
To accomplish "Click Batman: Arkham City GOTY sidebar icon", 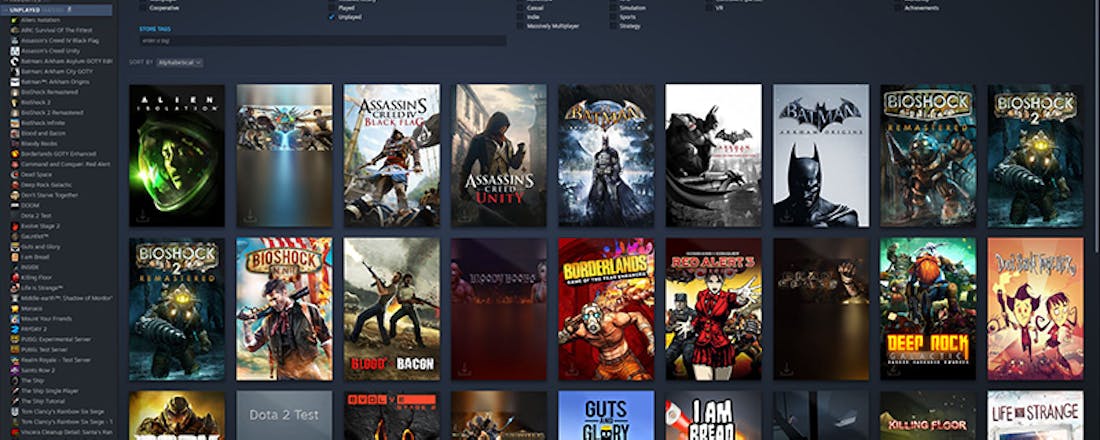I will [x=14, y=71].
